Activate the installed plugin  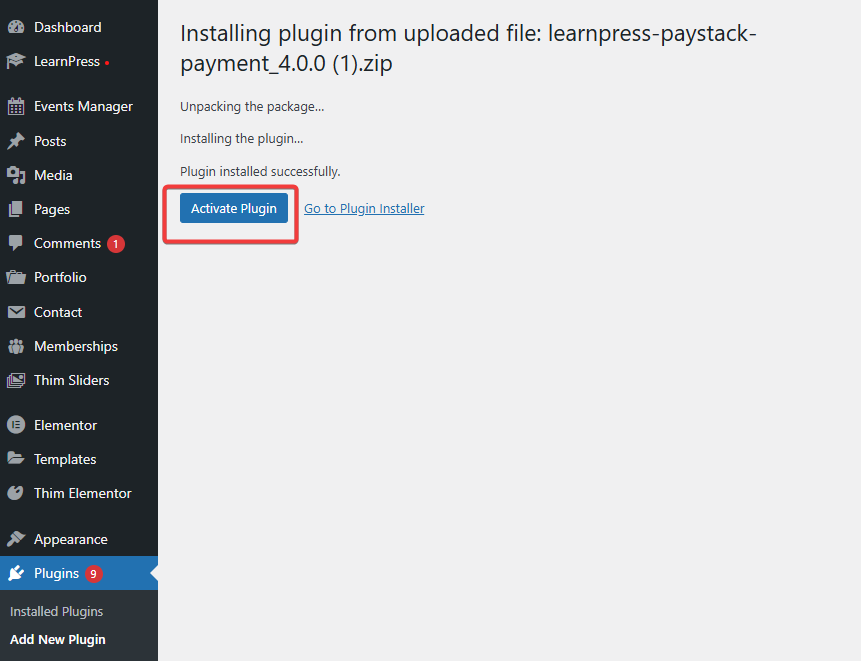[234, 208]
